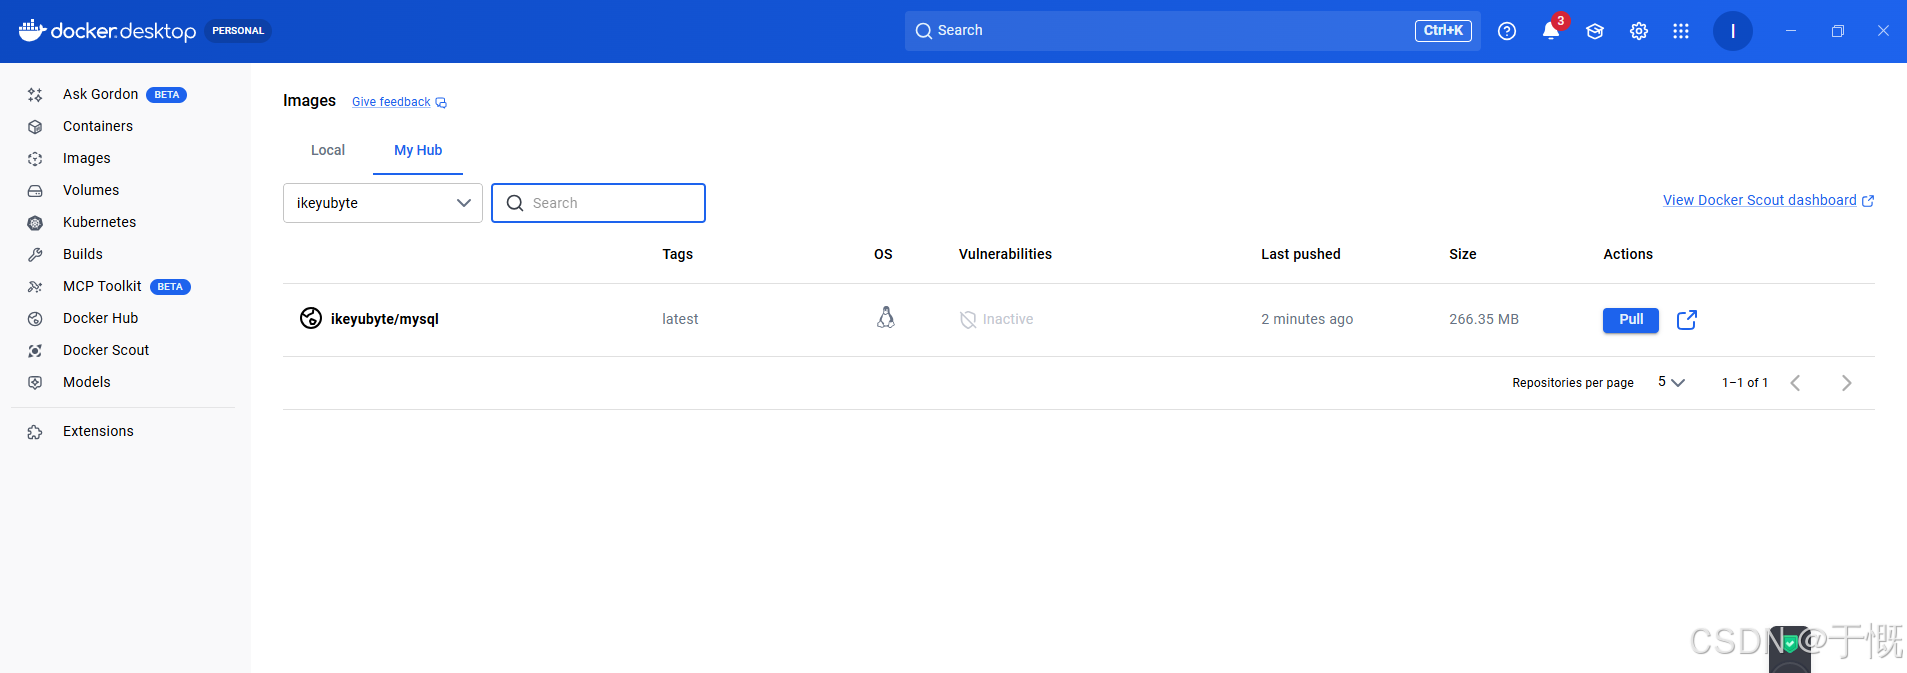Minimize the Docker Desktop window
This screenshot has height=673, width=1907.
(1791, 31)
